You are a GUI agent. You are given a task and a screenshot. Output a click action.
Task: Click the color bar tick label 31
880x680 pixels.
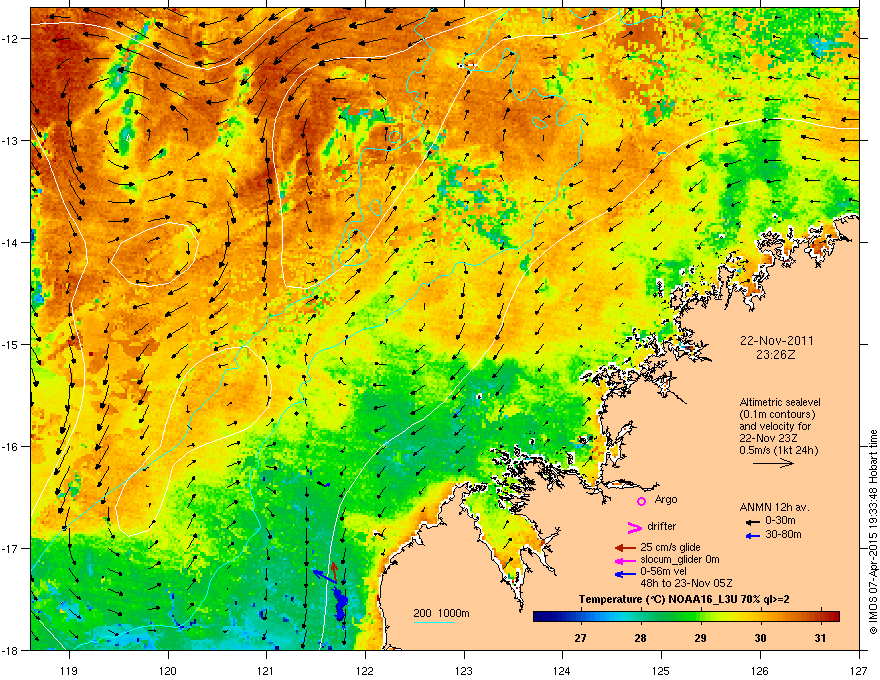click(821, 638)
